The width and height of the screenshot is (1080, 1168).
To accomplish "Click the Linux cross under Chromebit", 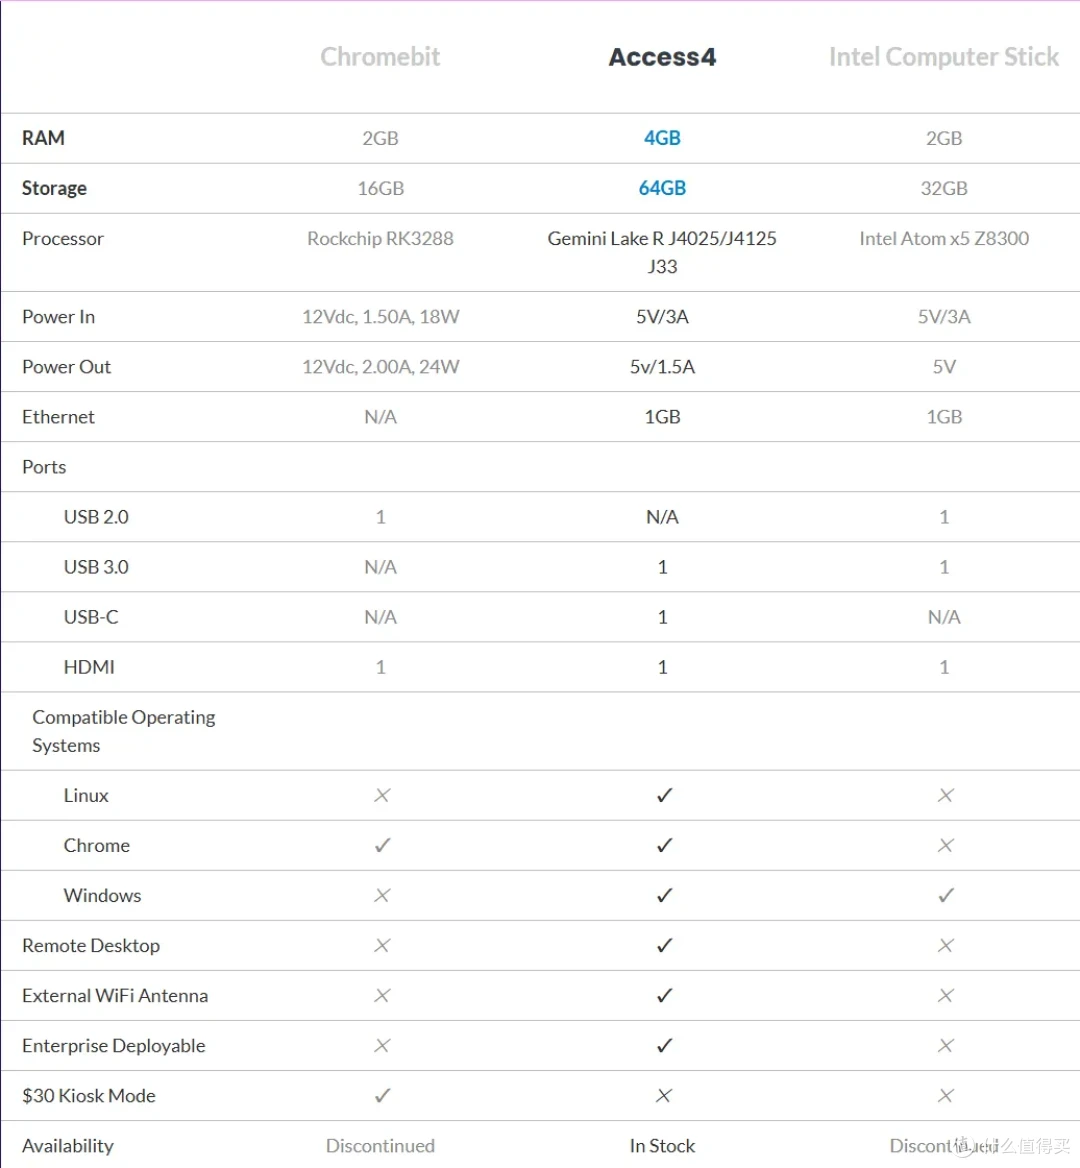I will click(382, 796).
